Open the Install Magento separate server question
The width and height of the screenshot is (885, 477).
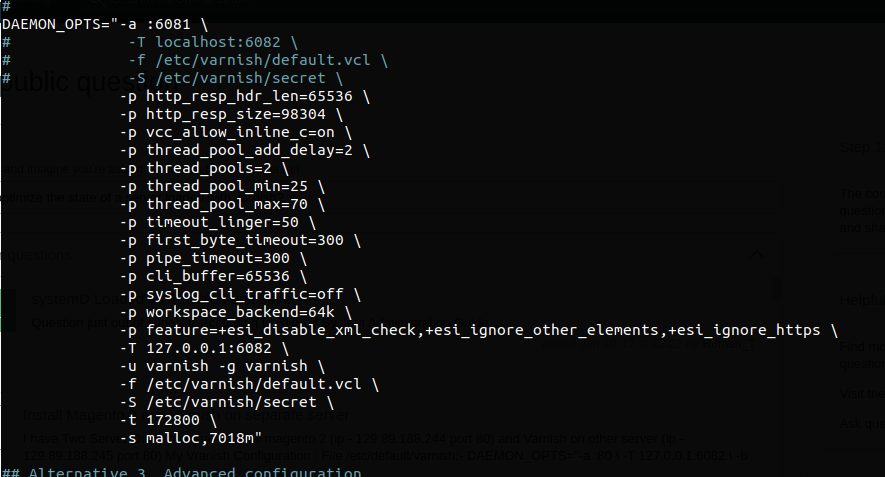pos(186,415)
